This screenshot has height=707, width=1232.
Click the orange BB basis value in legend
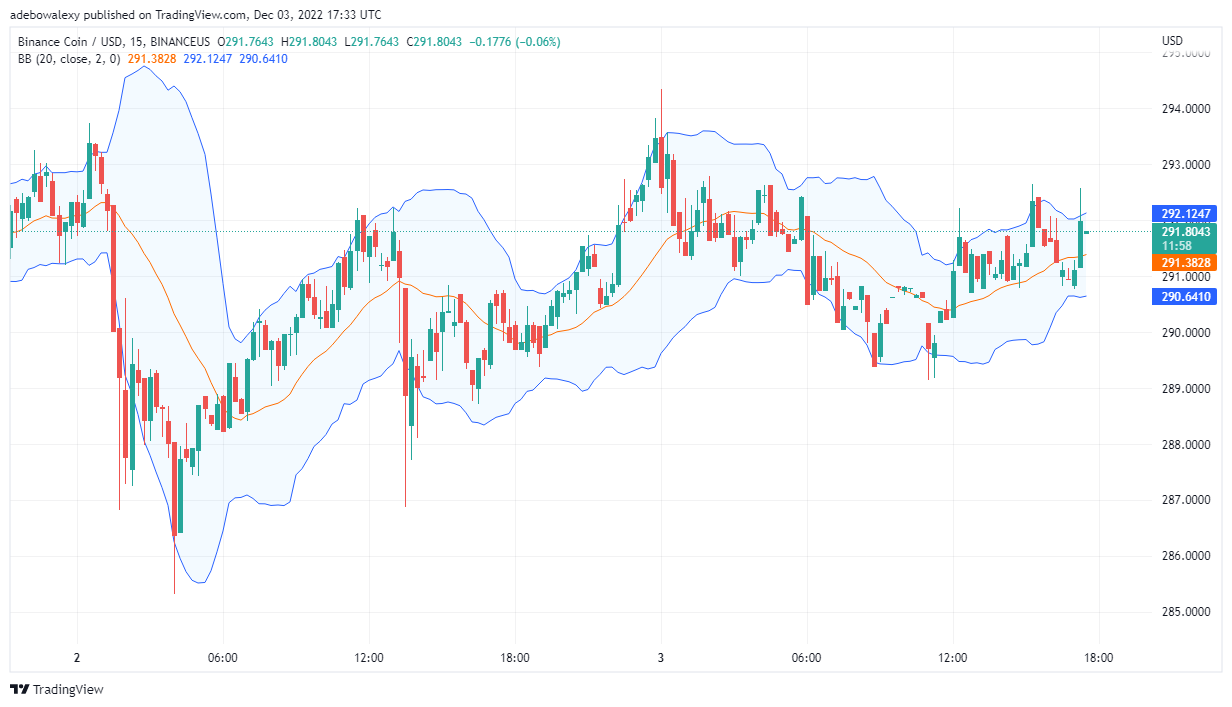151,59
